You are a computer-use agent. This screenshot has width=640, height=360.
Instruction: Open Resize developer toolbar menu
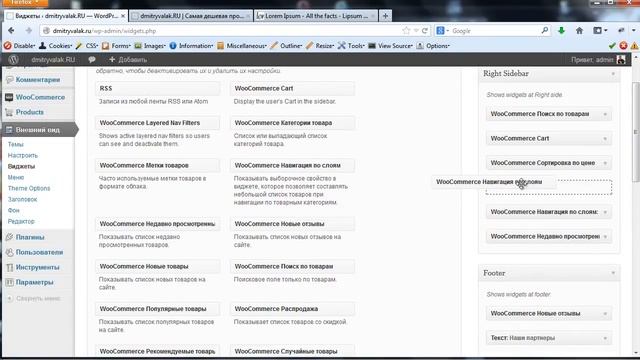(x=320, y=46)
